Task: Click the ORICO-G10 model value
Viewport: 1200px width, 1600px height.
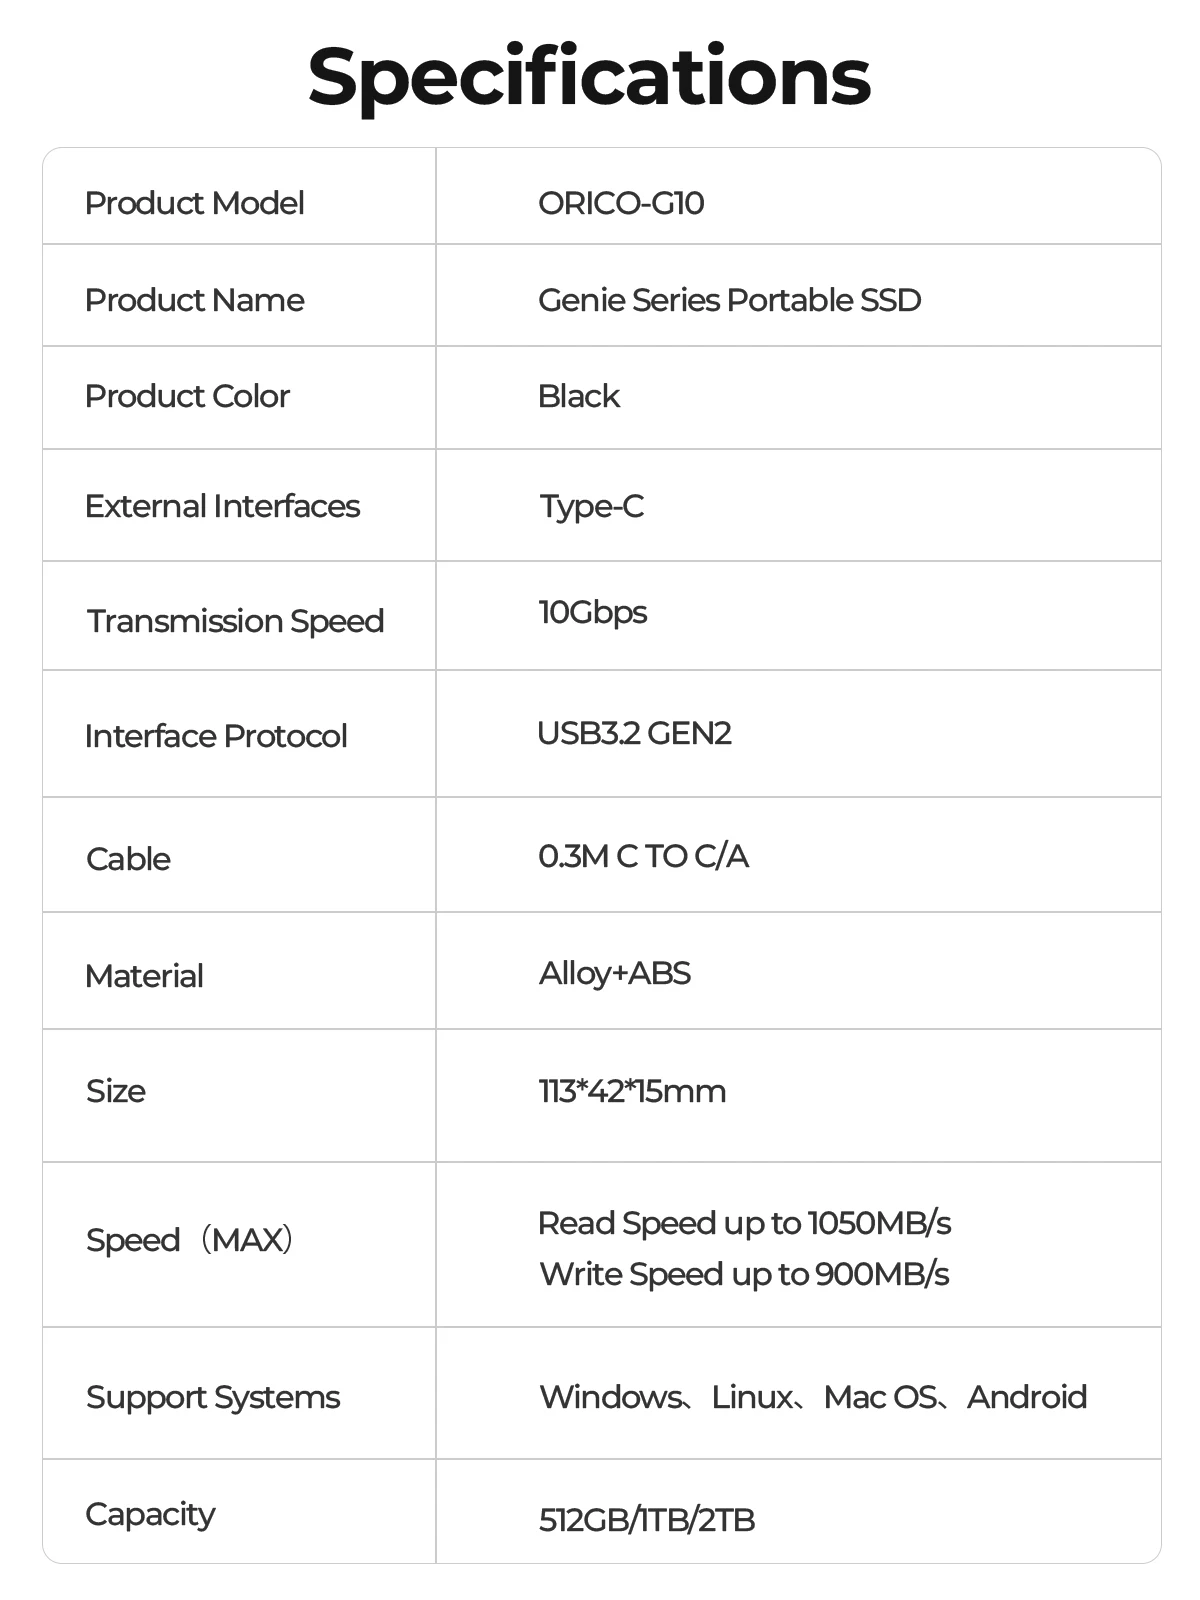Action: click(x=621, y=203)
